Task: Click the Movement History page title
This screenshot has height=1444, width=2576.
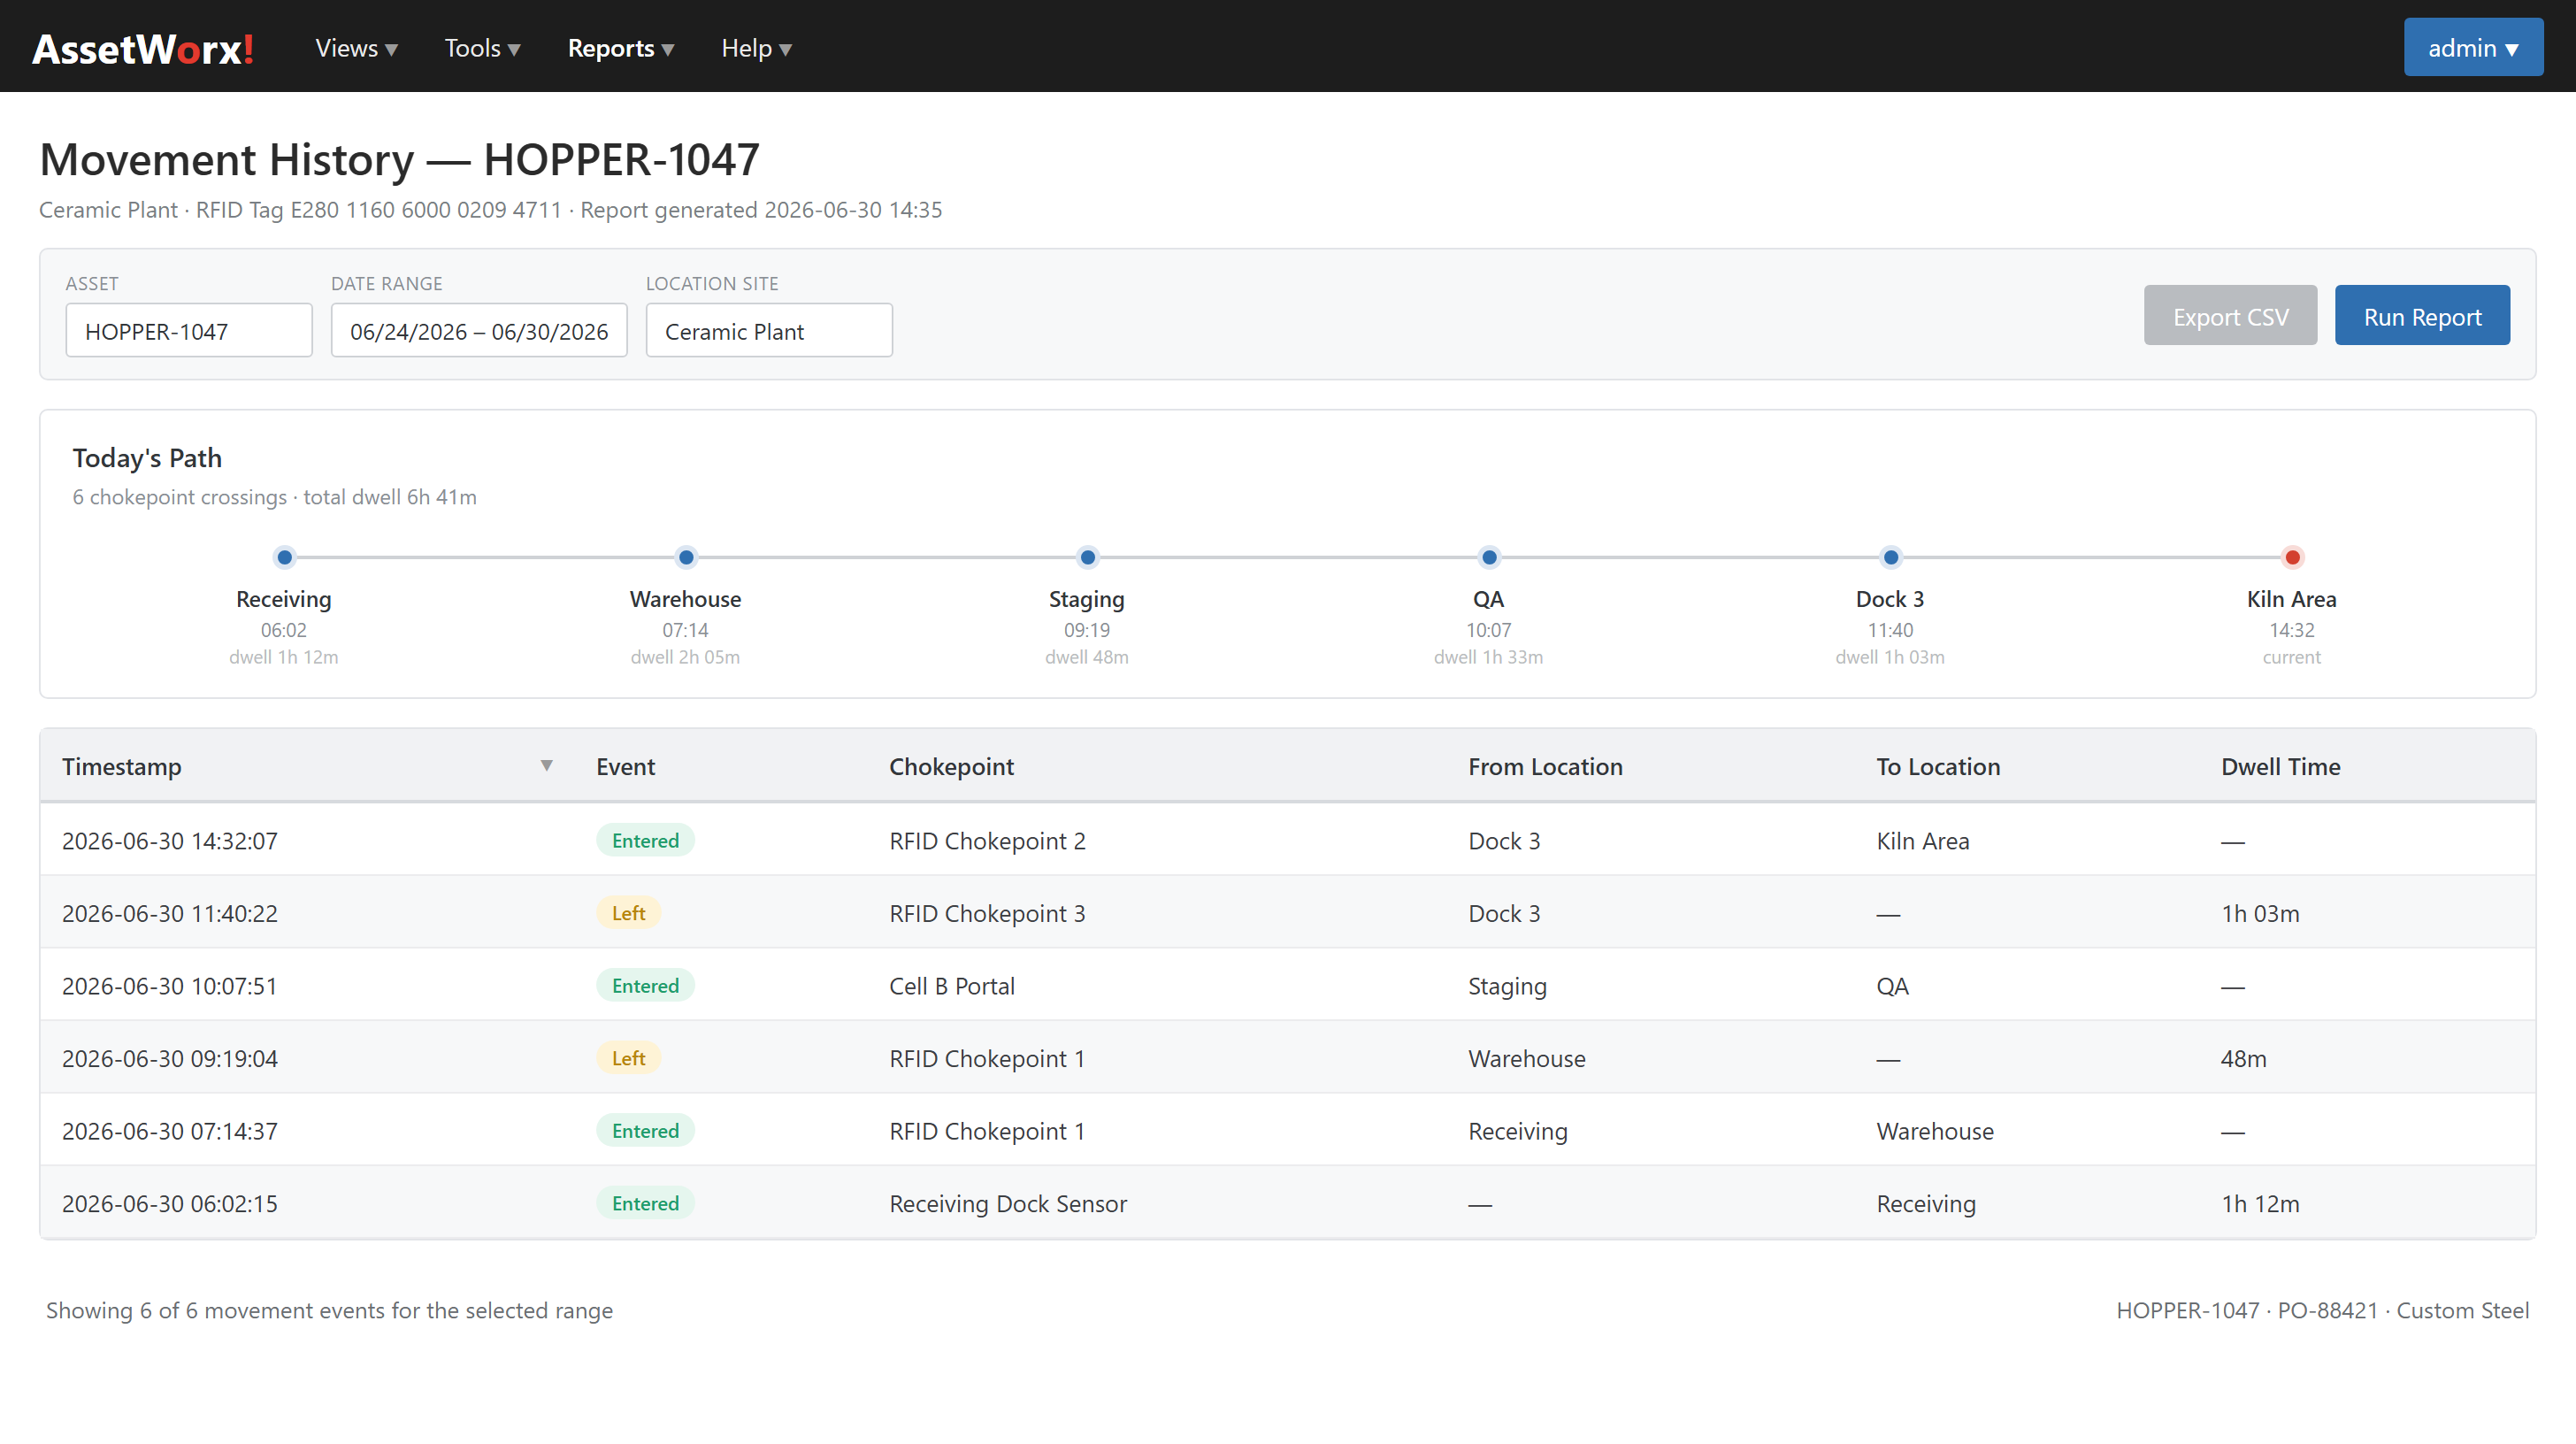Action: pos(399,160)
